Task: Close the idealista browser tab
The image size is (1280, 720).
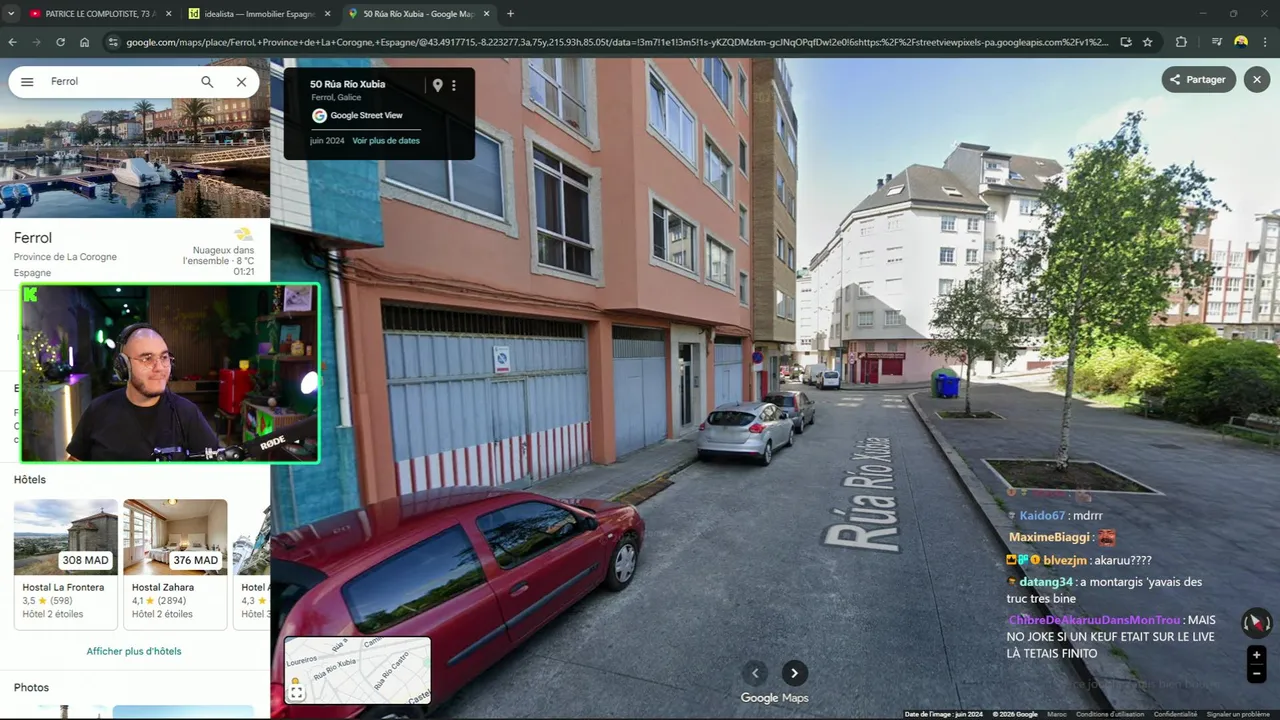Action: point(327,14)
